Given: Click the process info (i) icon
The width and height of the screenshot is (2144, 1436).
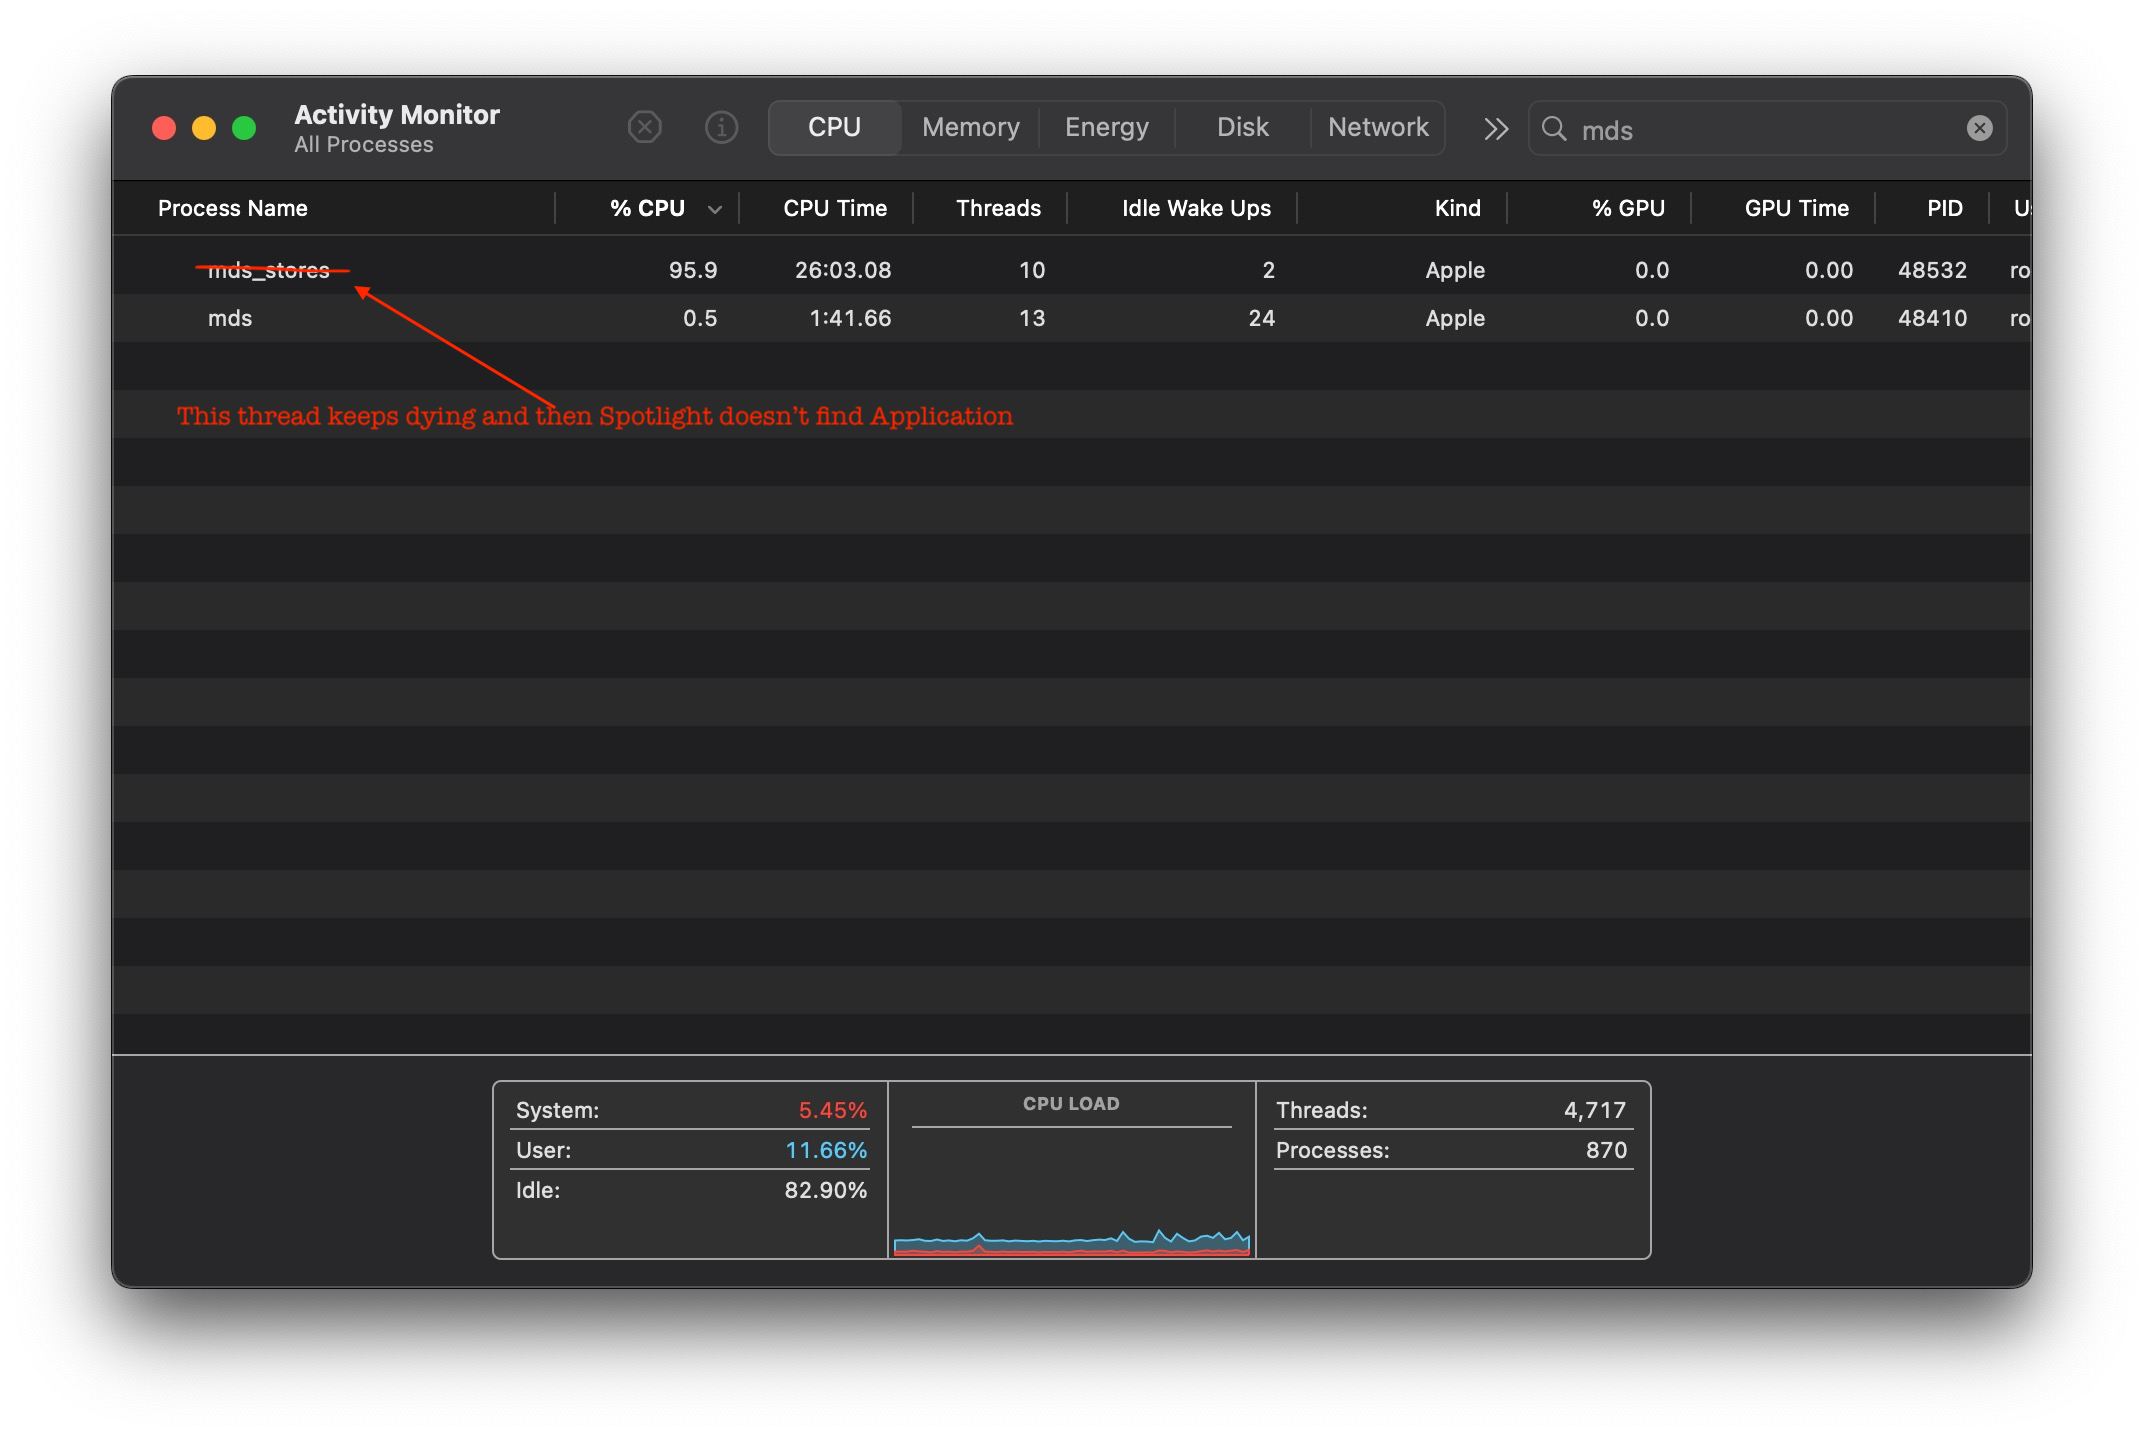Looking at the screenshot, I should 721,128.
